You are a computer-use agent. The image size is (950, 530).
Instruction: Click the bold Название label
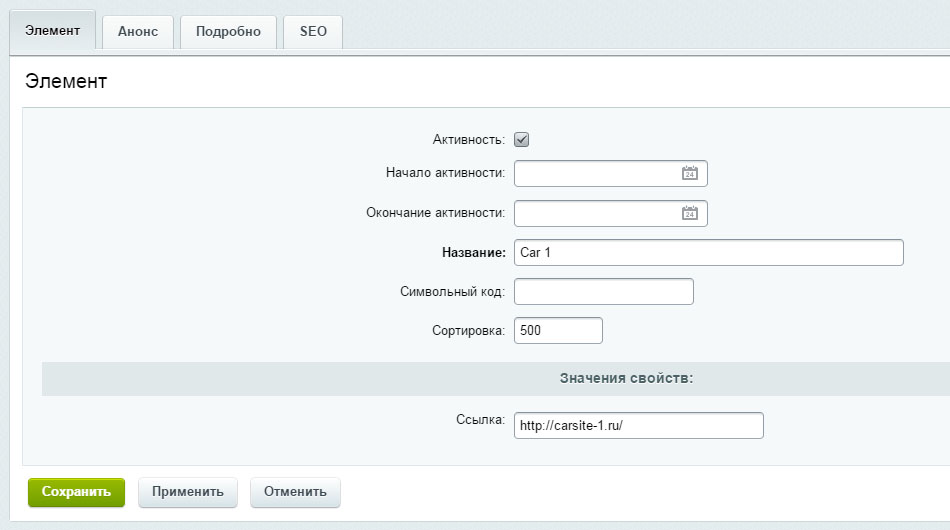point(473,253)
